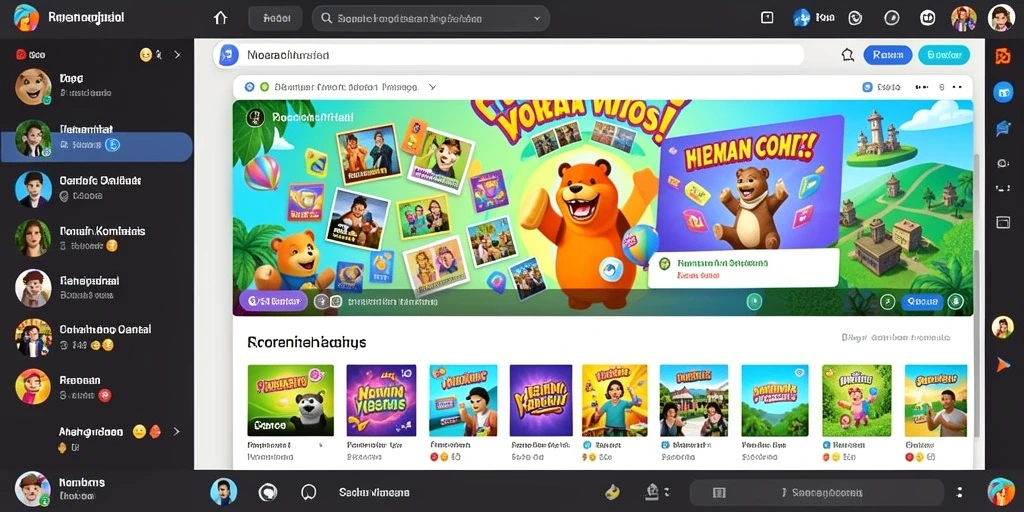Select the Ranepoirnal contact row
The height and width of the screenshot is (512, 1024).
coord(97,287)
